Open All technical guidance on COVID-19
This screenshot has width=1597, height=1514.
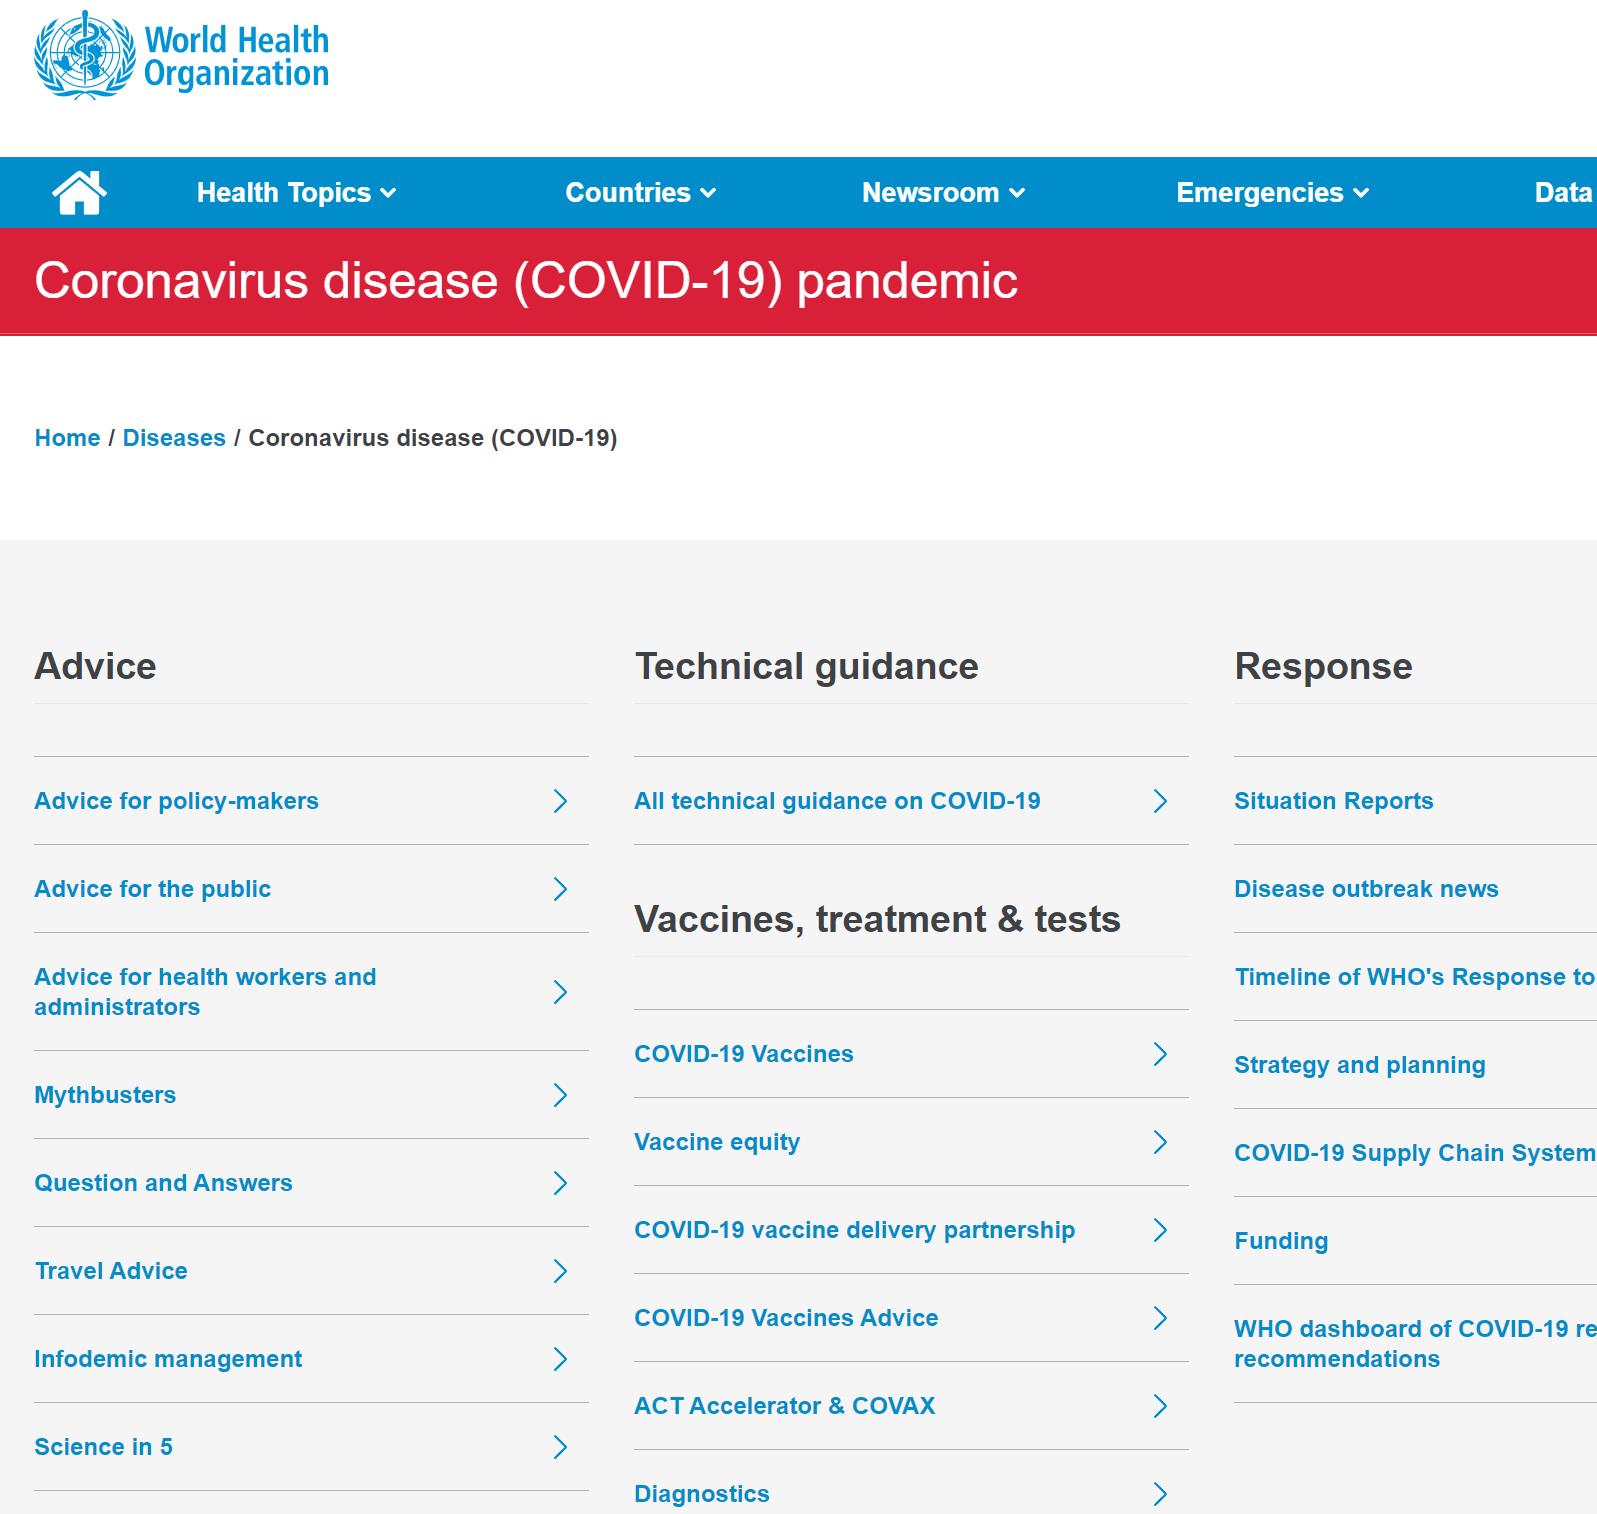click(x=837, y=801)
